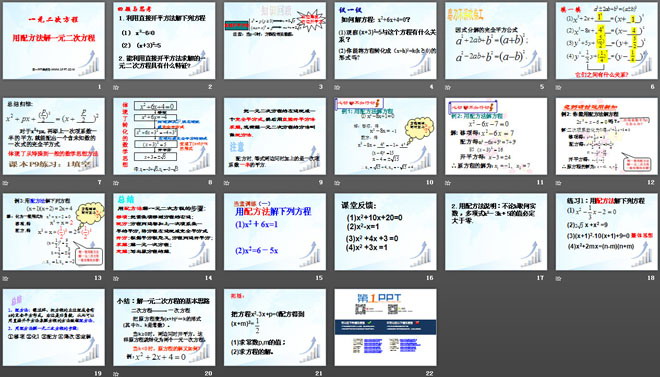
Task: Select slide 17 thumbnail
Action: click(496, 232)
